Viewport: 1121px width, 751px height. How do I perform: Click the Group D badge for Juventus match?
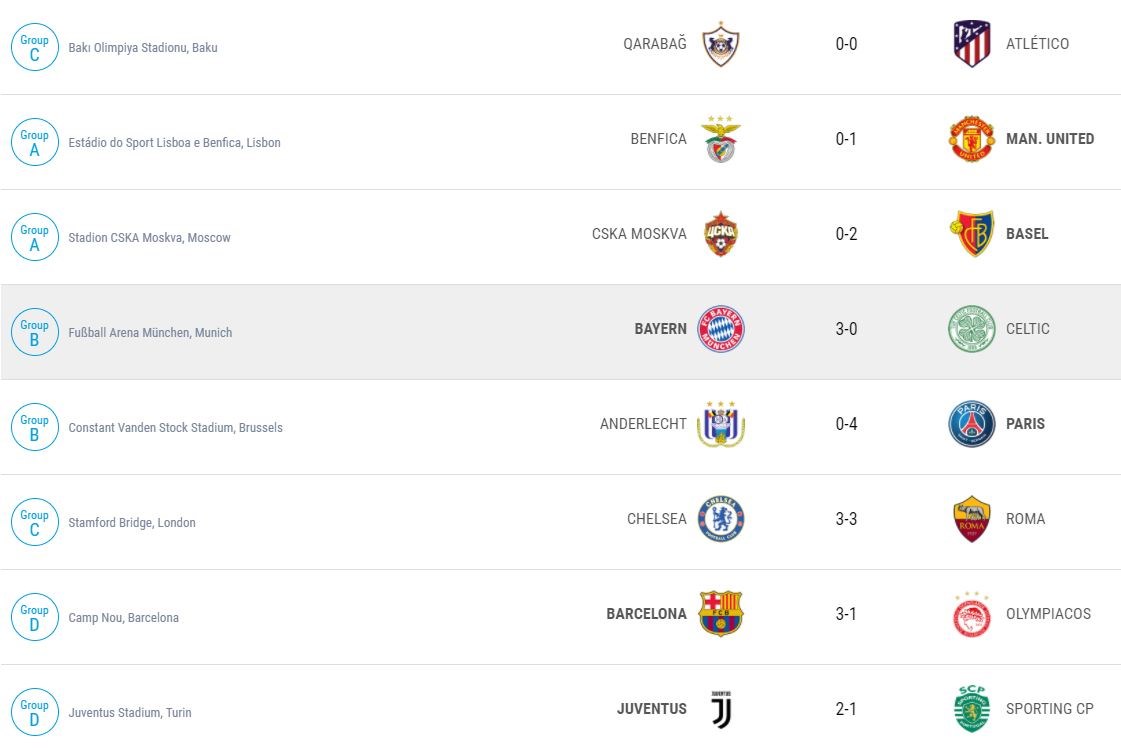click(x=35, y=712)
